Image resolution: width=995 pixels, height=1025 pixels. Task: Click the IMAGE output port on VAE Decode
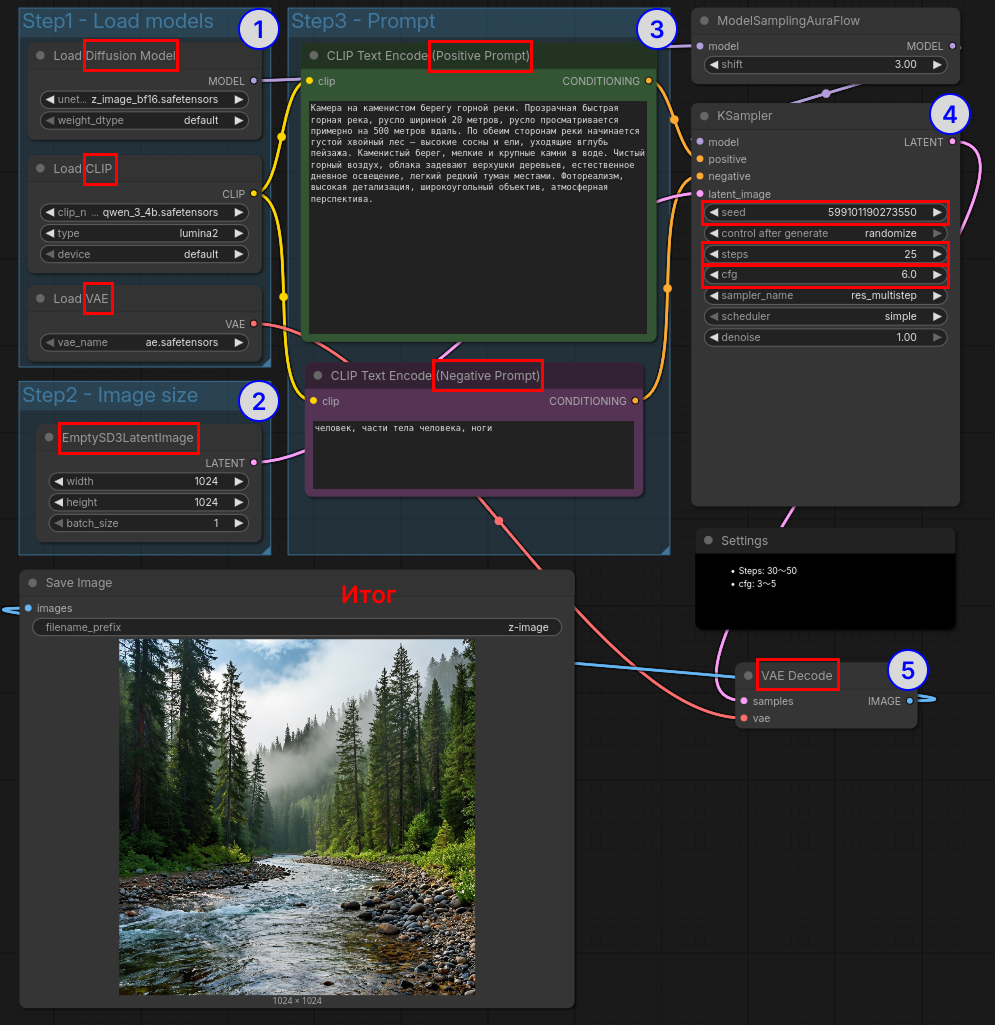click(909, 701)
